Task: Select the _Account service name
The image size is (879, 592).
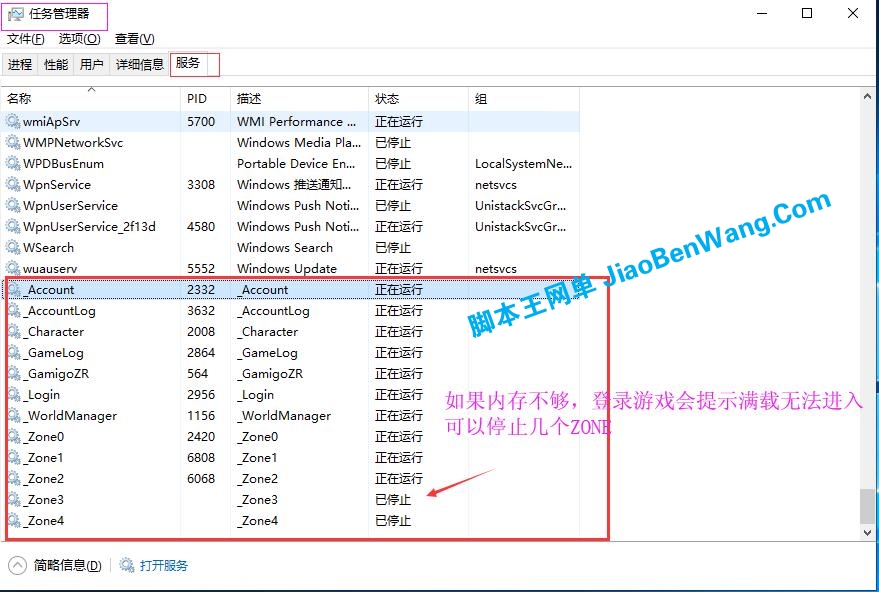Action: [49, 289]
